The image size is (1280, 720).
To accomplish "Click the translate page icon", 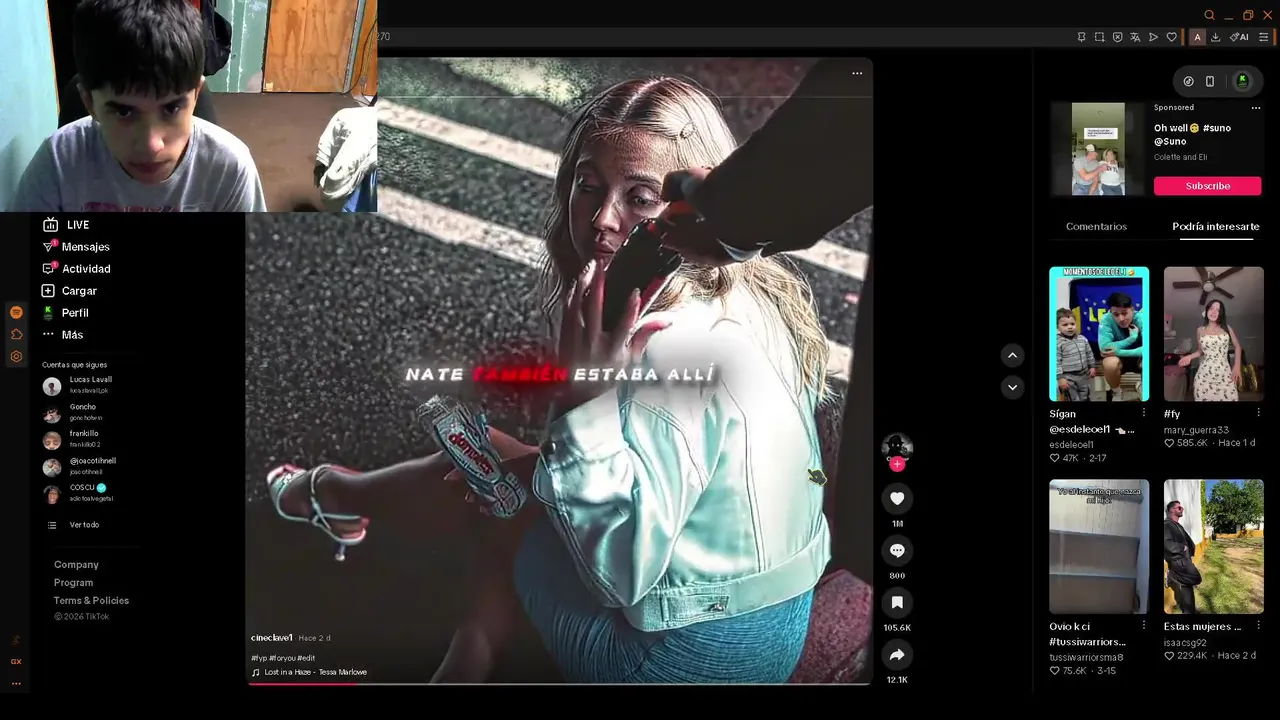I will pyautogui.click(x=1135, y=37).
